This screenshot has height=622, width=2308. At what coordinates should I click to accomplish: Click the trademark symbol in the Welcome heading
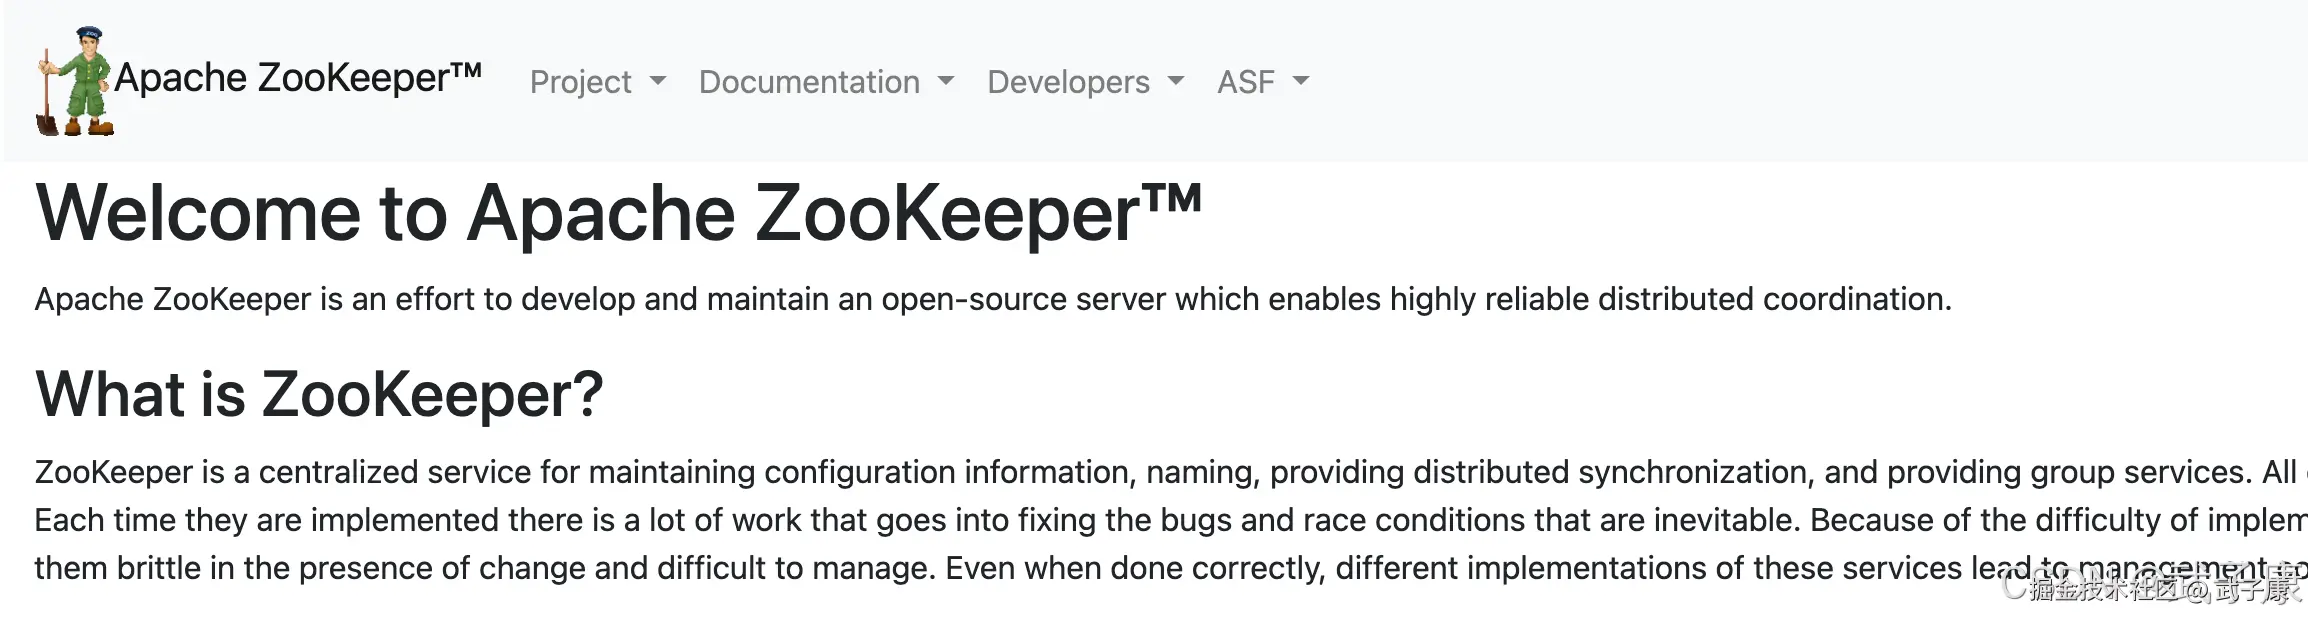tap(1171, 199)
